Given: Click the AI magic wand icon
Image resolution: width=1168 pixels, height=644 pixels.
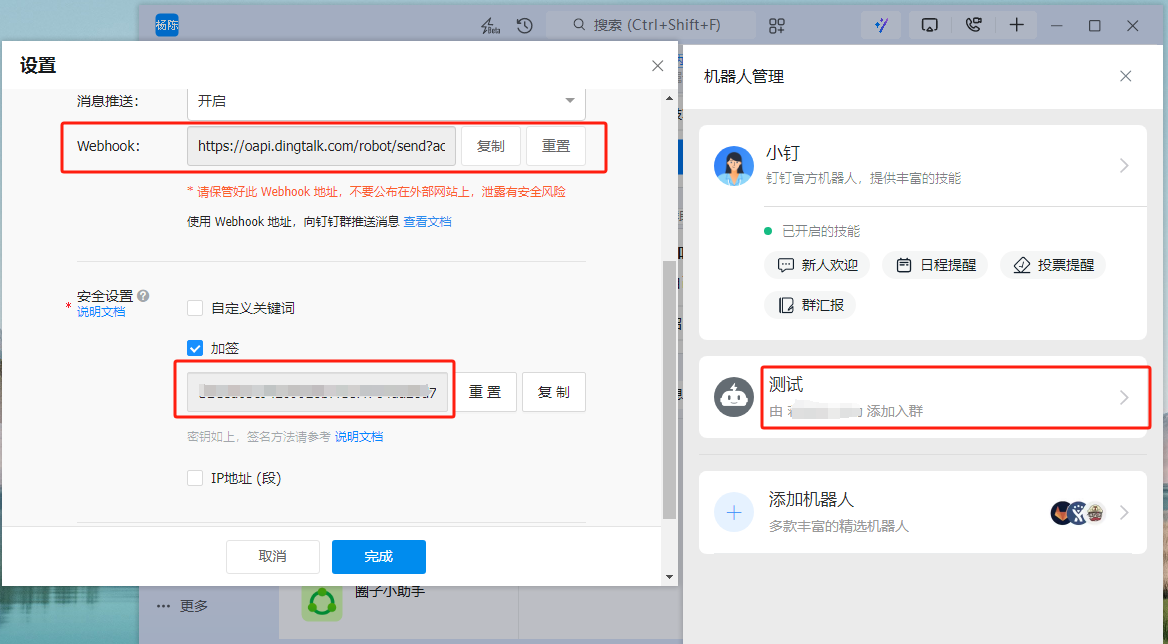Looking at the screenshot, I should [x=881, y=25].
